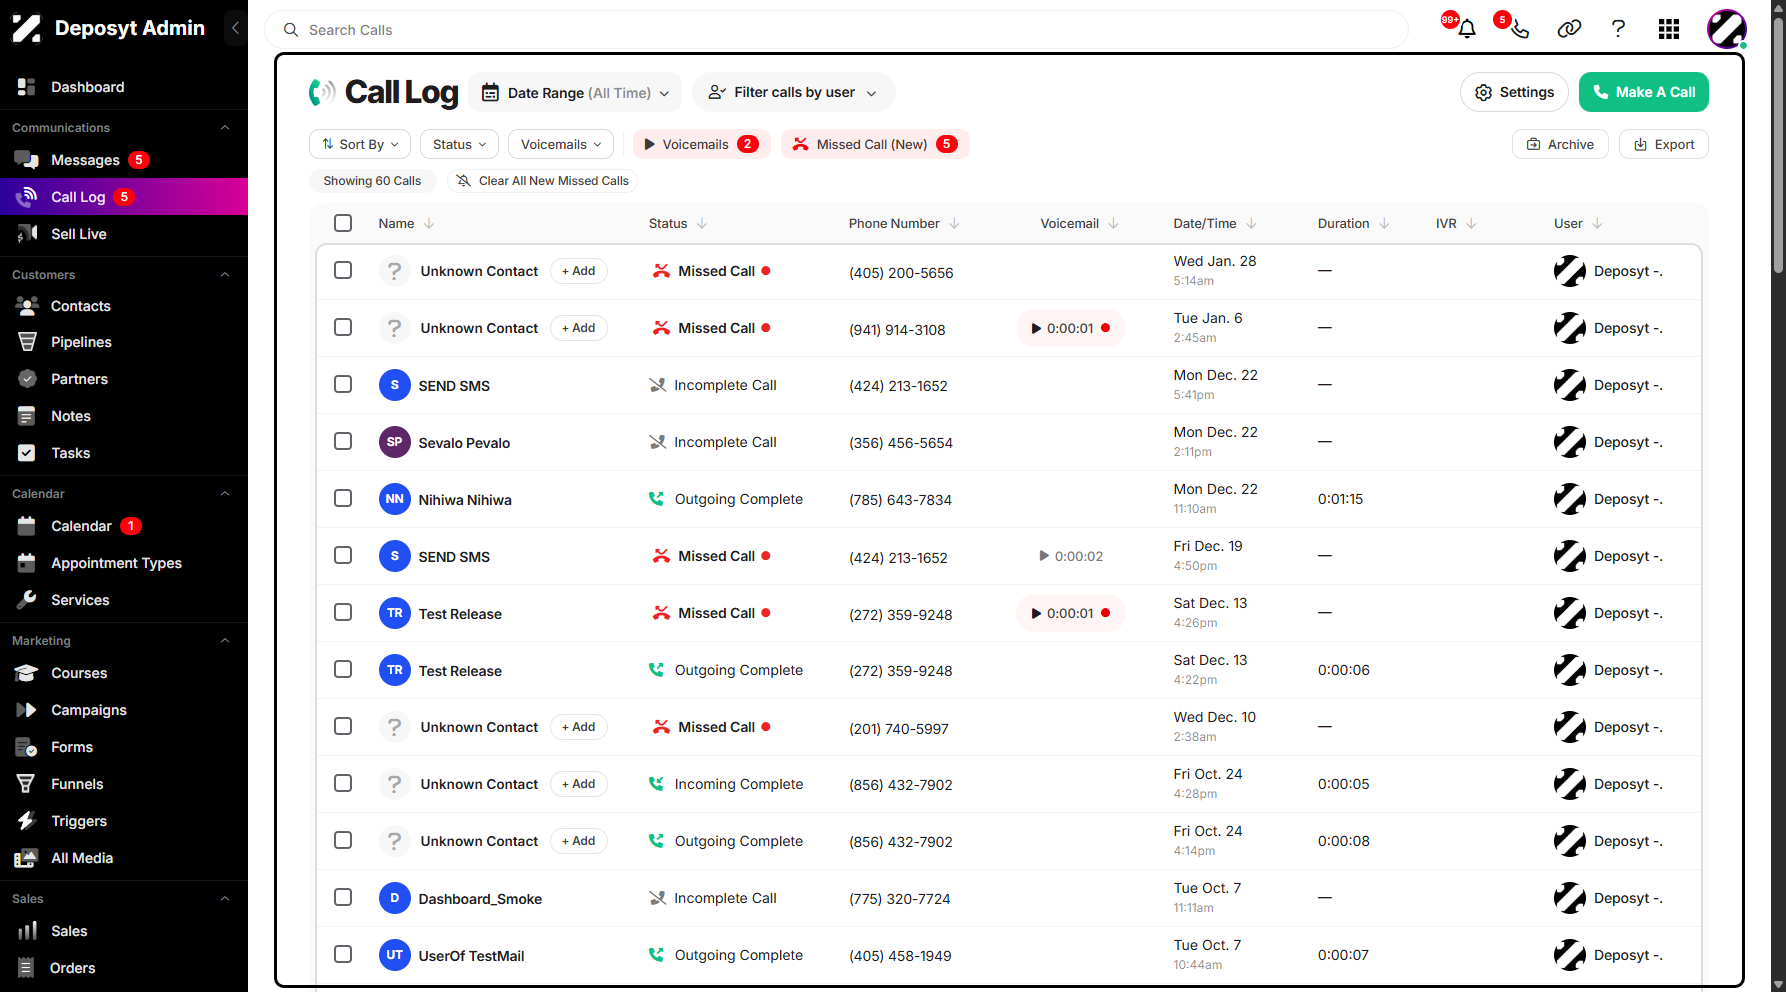The width and height of the screenshot is (1786, 992).
Task: Open Filter calls by user dropdown
Action: (793, 92)
